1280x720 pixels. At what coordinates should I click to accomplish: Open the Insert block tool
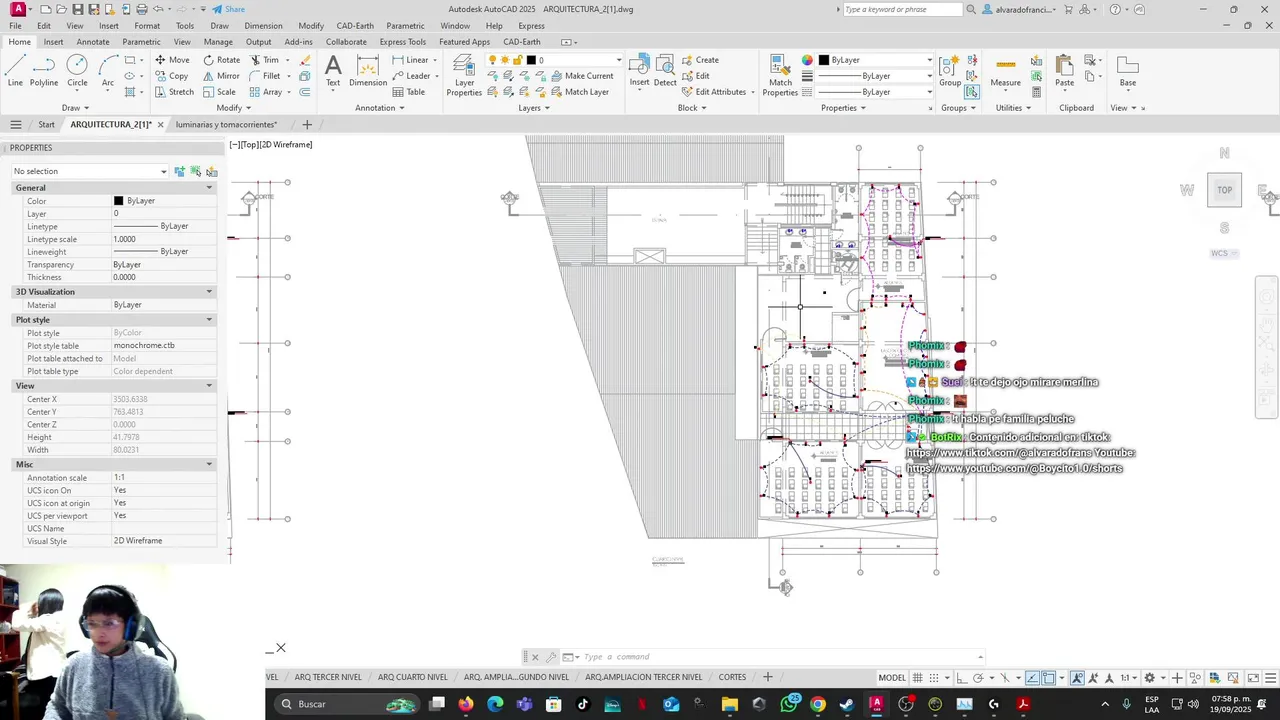[639, 70]
